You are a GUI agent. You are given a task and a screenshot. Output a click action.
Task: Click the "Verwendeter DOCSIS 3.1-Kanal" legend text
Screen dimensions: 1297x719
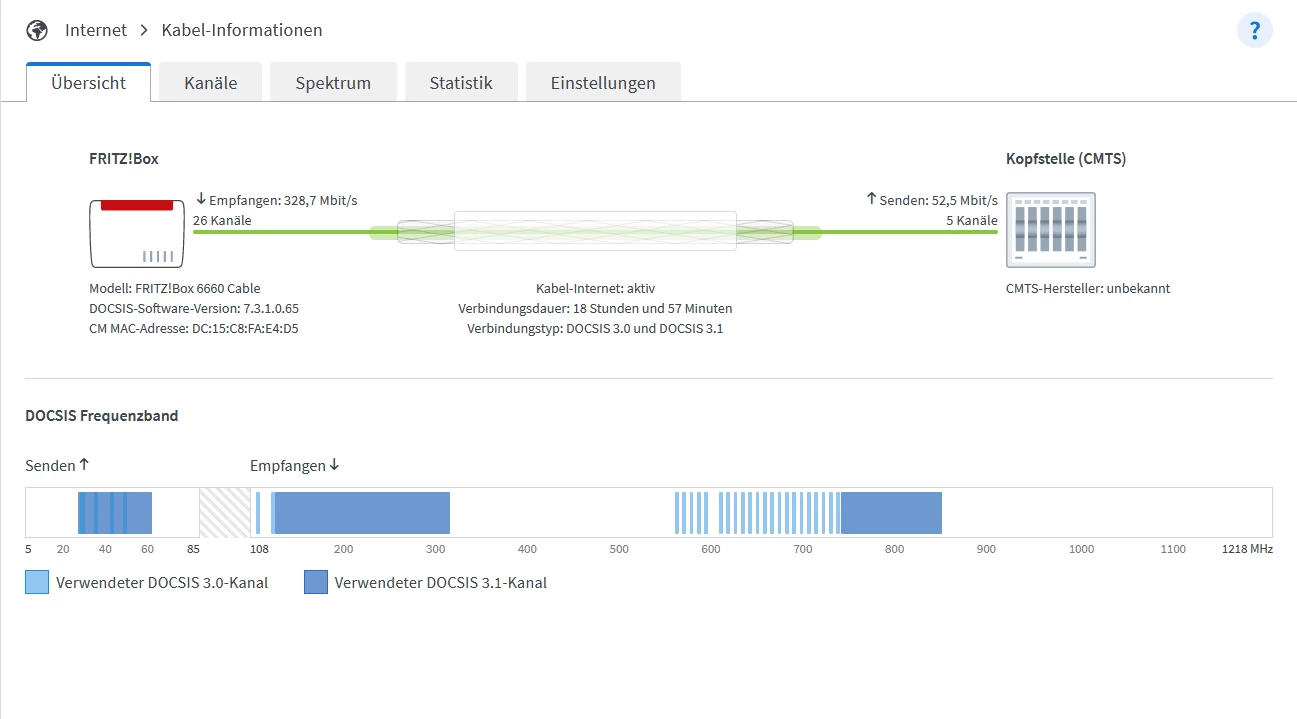click(x=441, y=582)
